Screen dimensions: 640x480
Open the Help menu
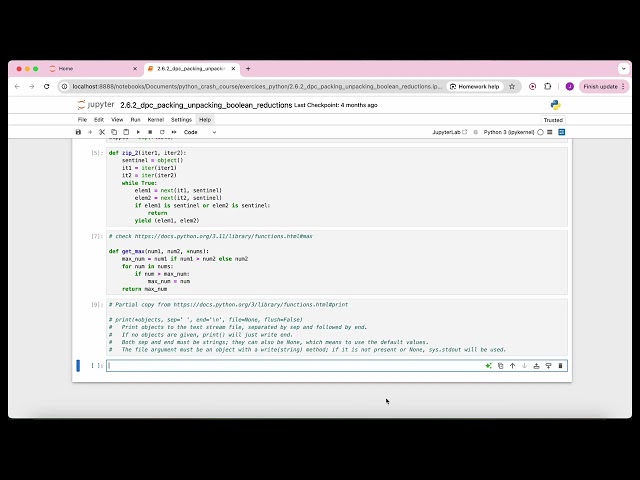205,120
